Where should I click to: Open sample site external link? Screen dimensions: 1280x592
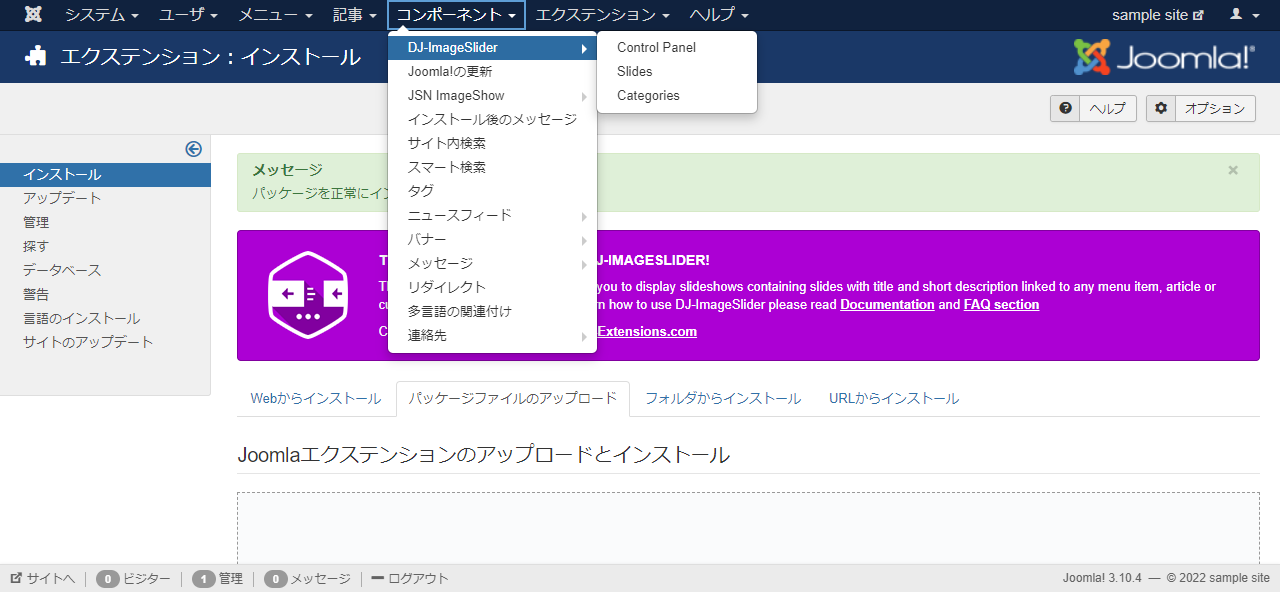[1157, 15]
